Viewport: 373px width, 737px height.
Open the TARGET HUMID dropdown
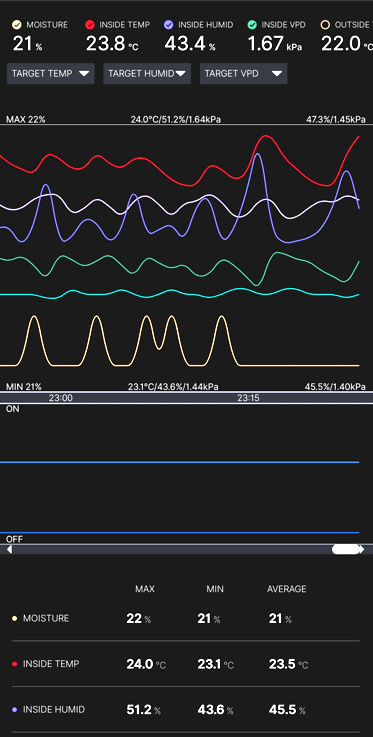tap(147, 73)
